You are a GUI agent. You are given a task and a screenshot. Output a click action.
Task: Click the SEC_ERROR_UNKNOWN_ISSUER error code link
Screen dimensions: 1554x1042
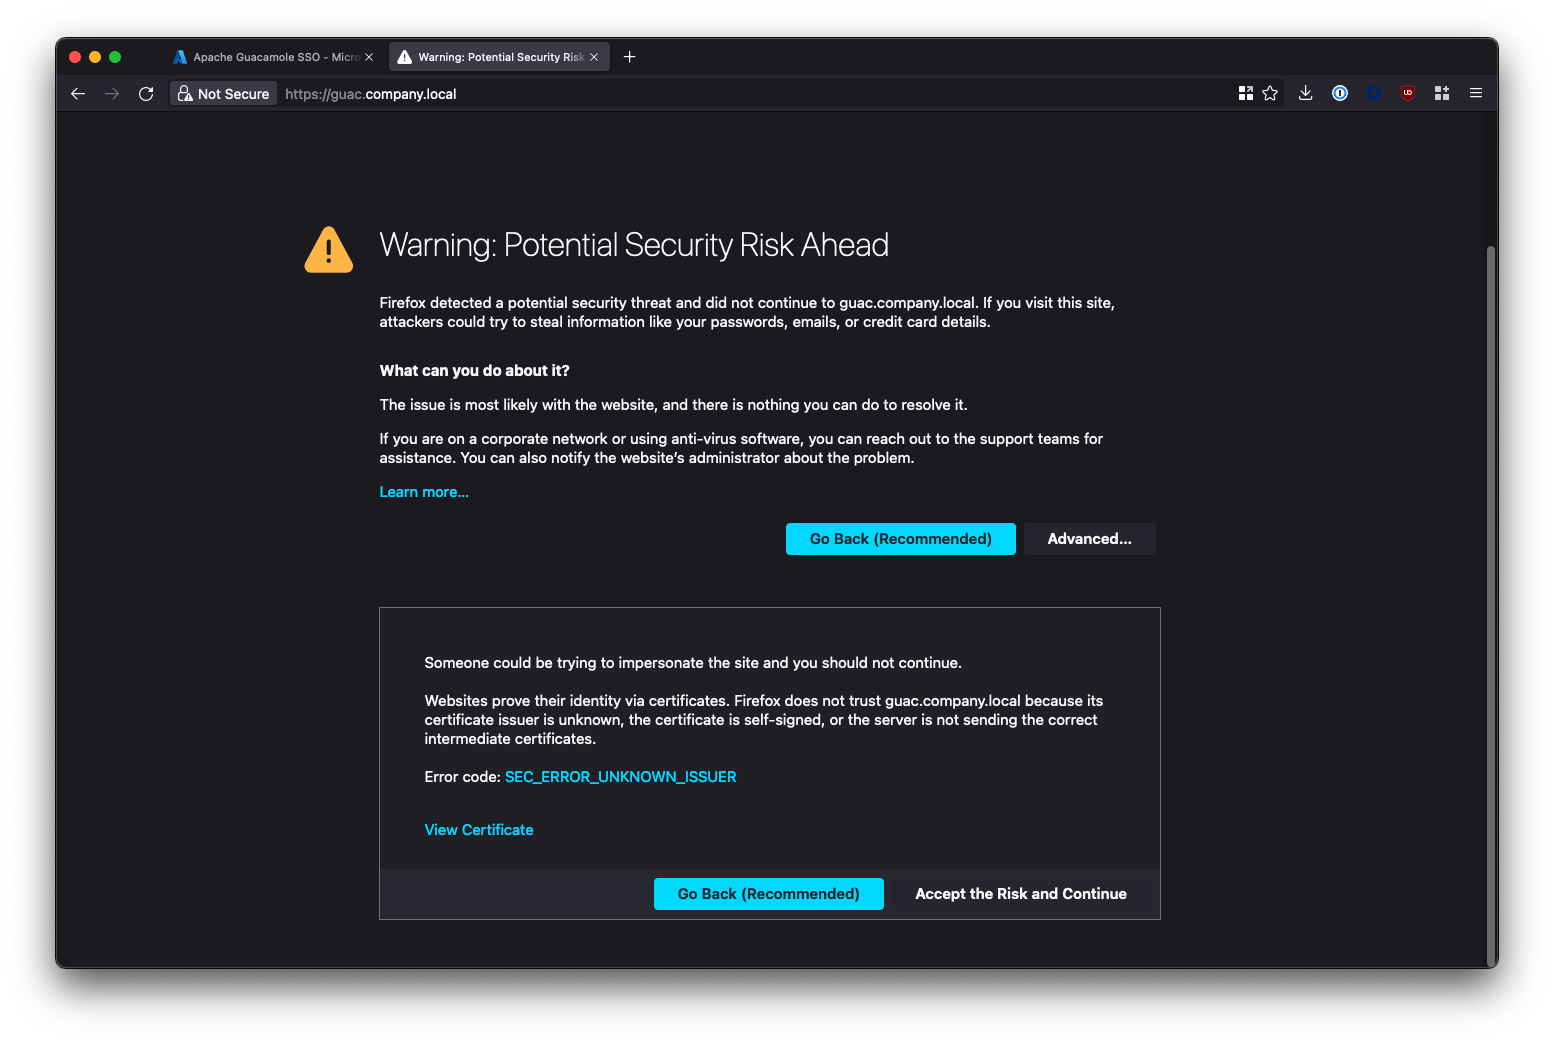point(620,777)
